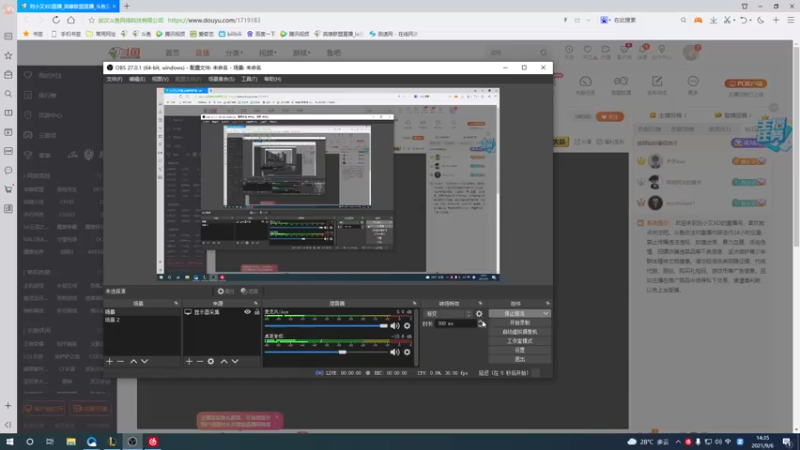Open source properties gear in Sources panel
Image resolution: width=800 pixels, height=450 pixels.
point(211,361)
